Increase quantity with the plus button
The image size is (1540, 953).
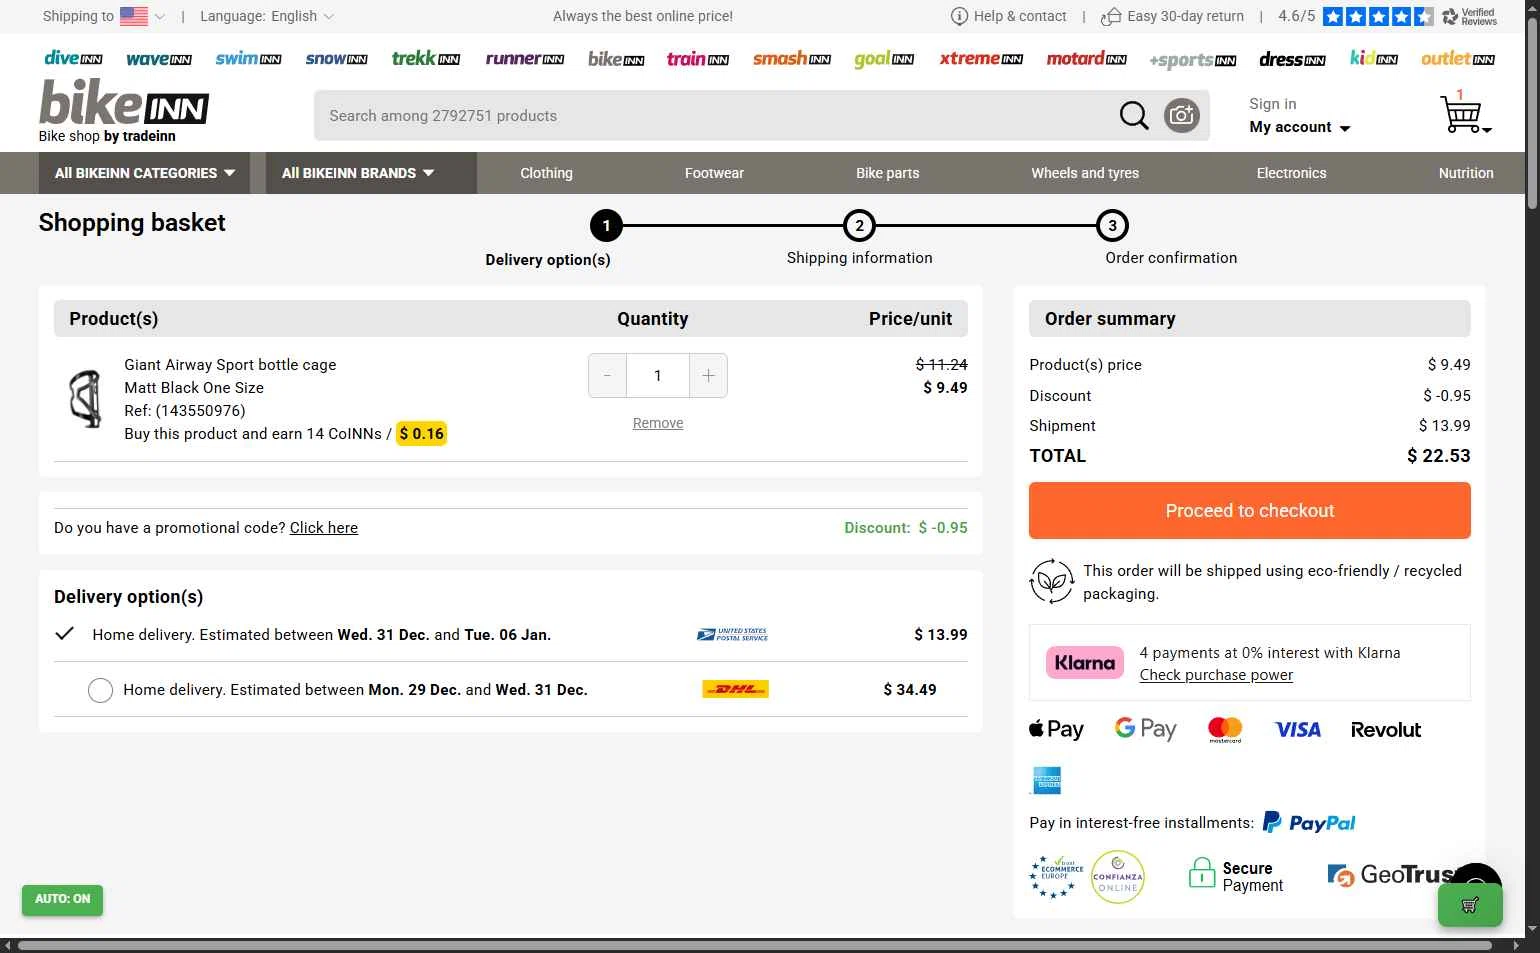click(708, 376)
